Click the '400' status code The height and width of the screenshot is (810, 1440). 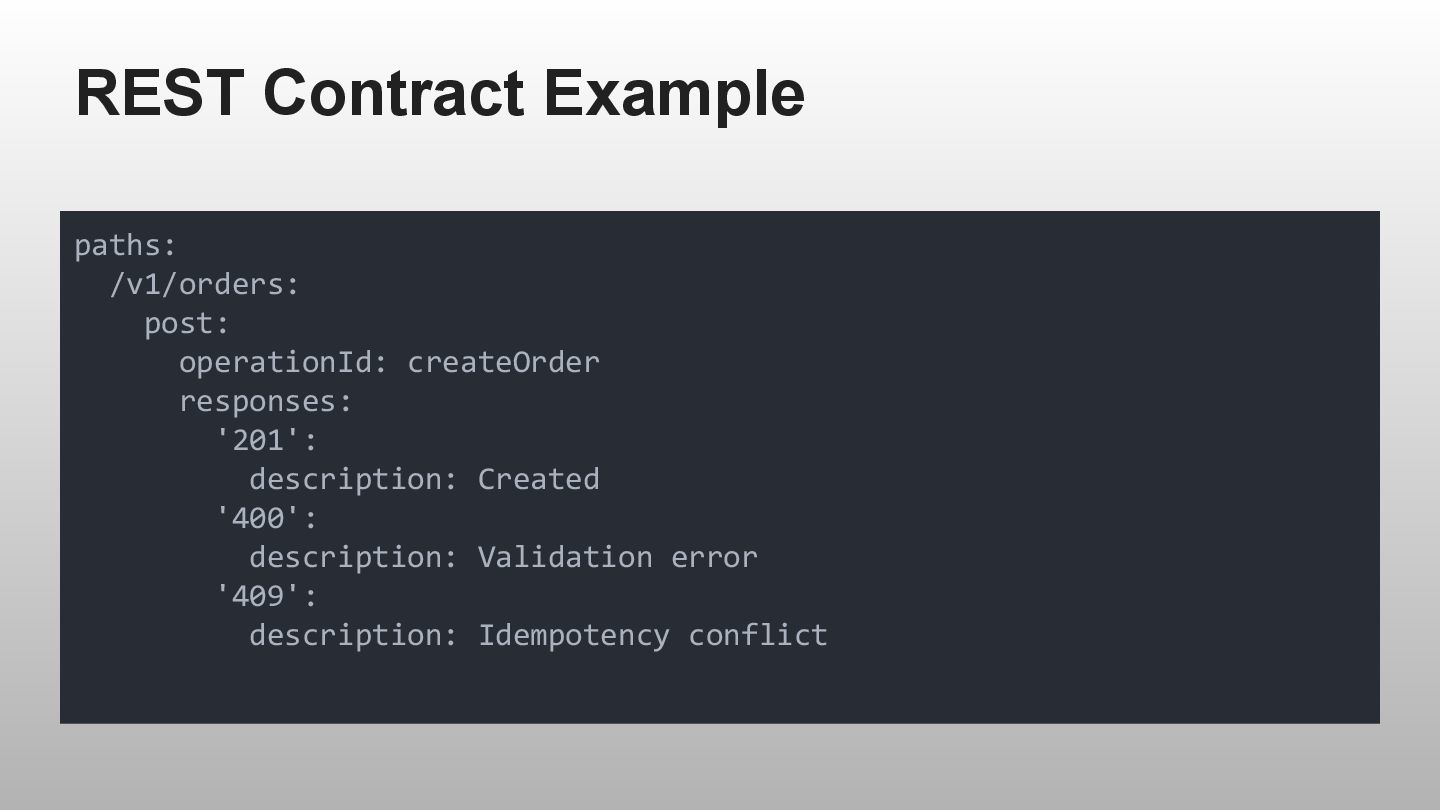(x=258, y=518)
